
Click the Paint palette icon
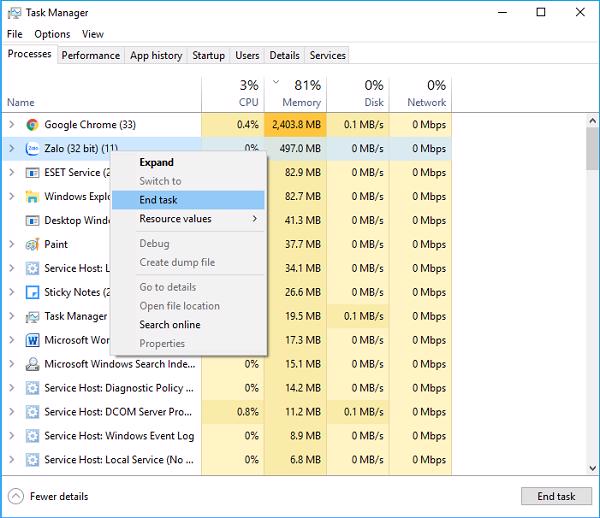coord(32,244)
